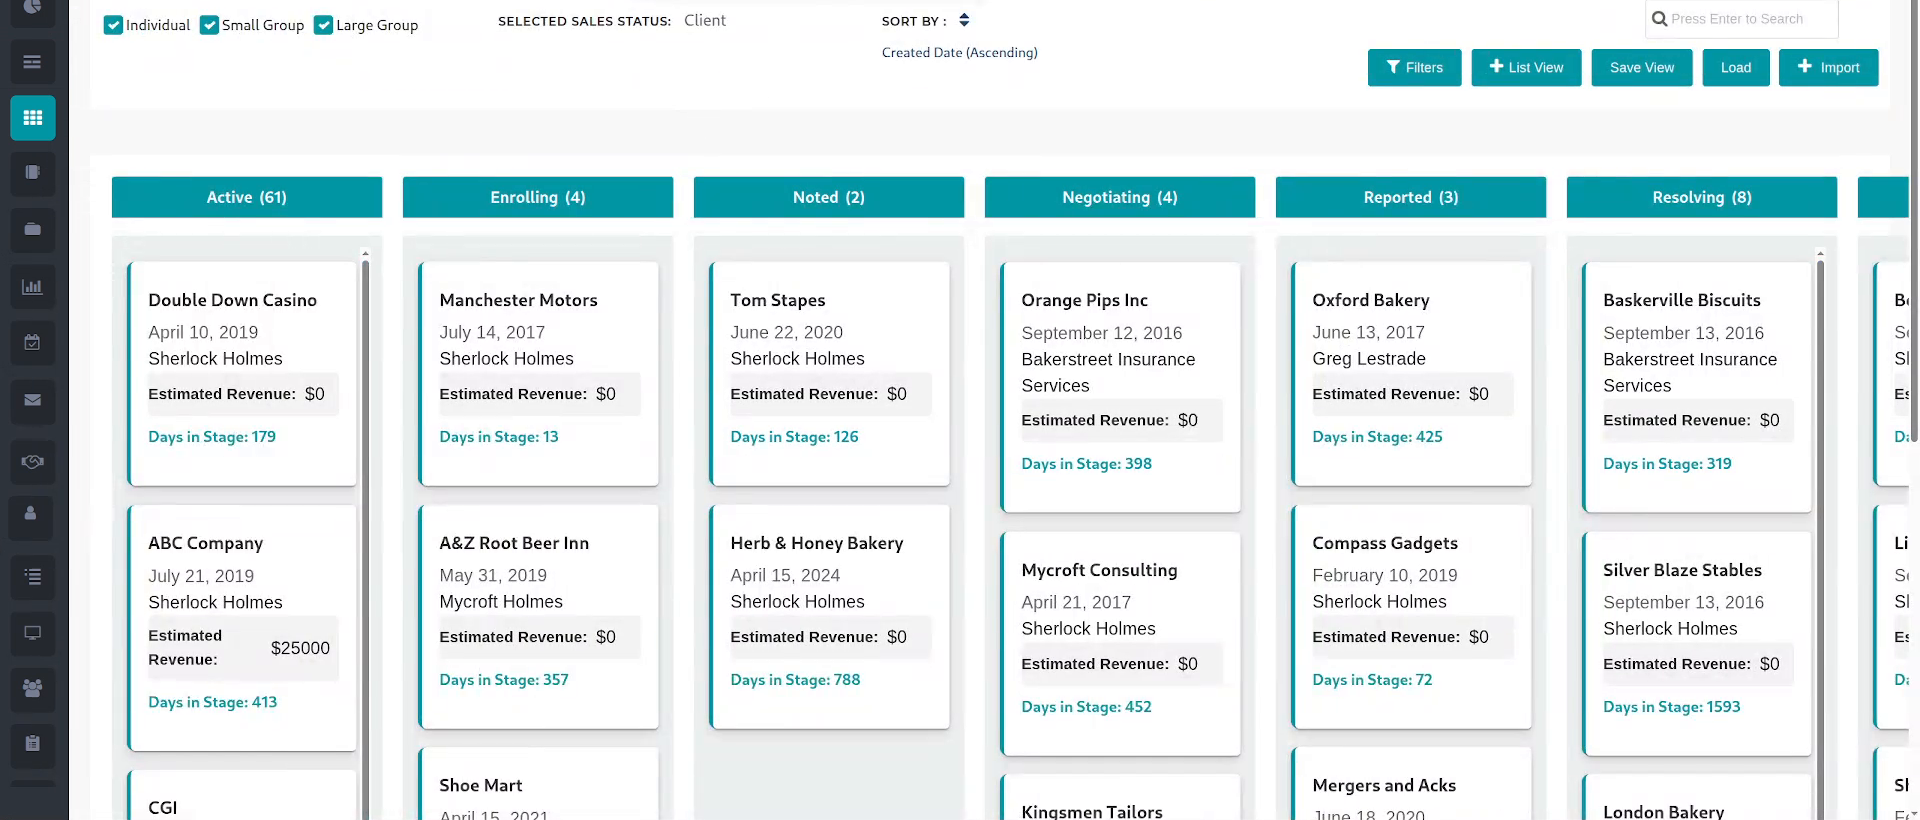Click the Import button
This screenshot has width=1920, height=820.
pyautogui.click(x=1828, y=68)
